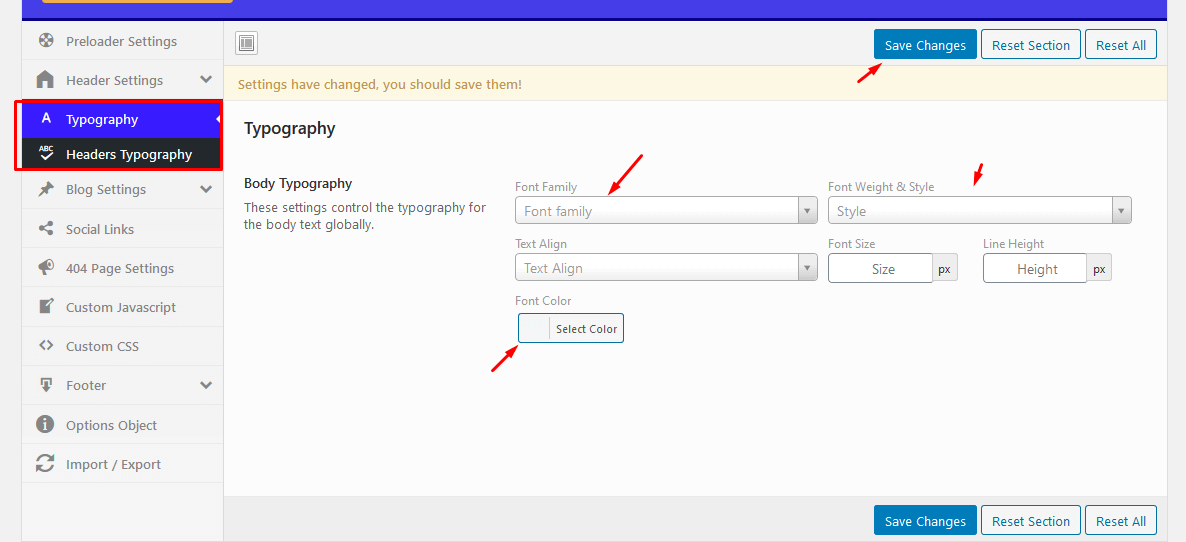The height and width of the screenshot is (542, 1186).
Task: Click the Import / Export refresh icon
Action: [x=45, y=464]
